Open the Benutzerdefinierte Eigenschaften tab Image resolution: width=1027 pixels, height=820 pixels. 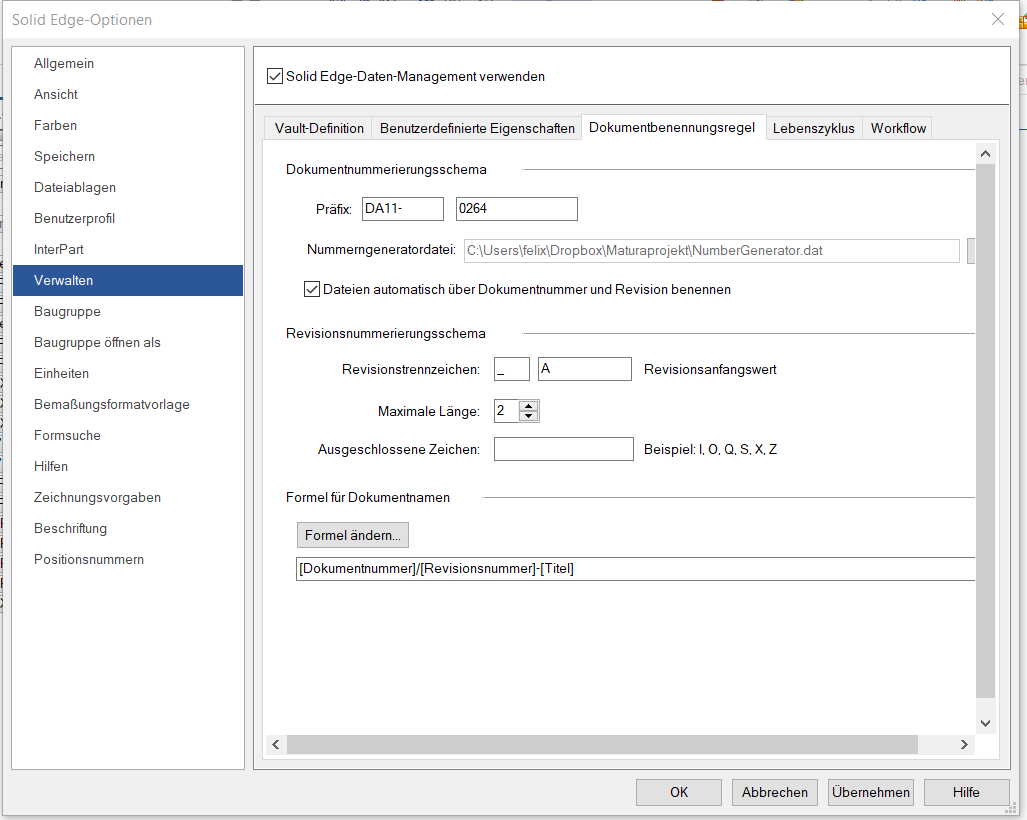coord(477,128)
